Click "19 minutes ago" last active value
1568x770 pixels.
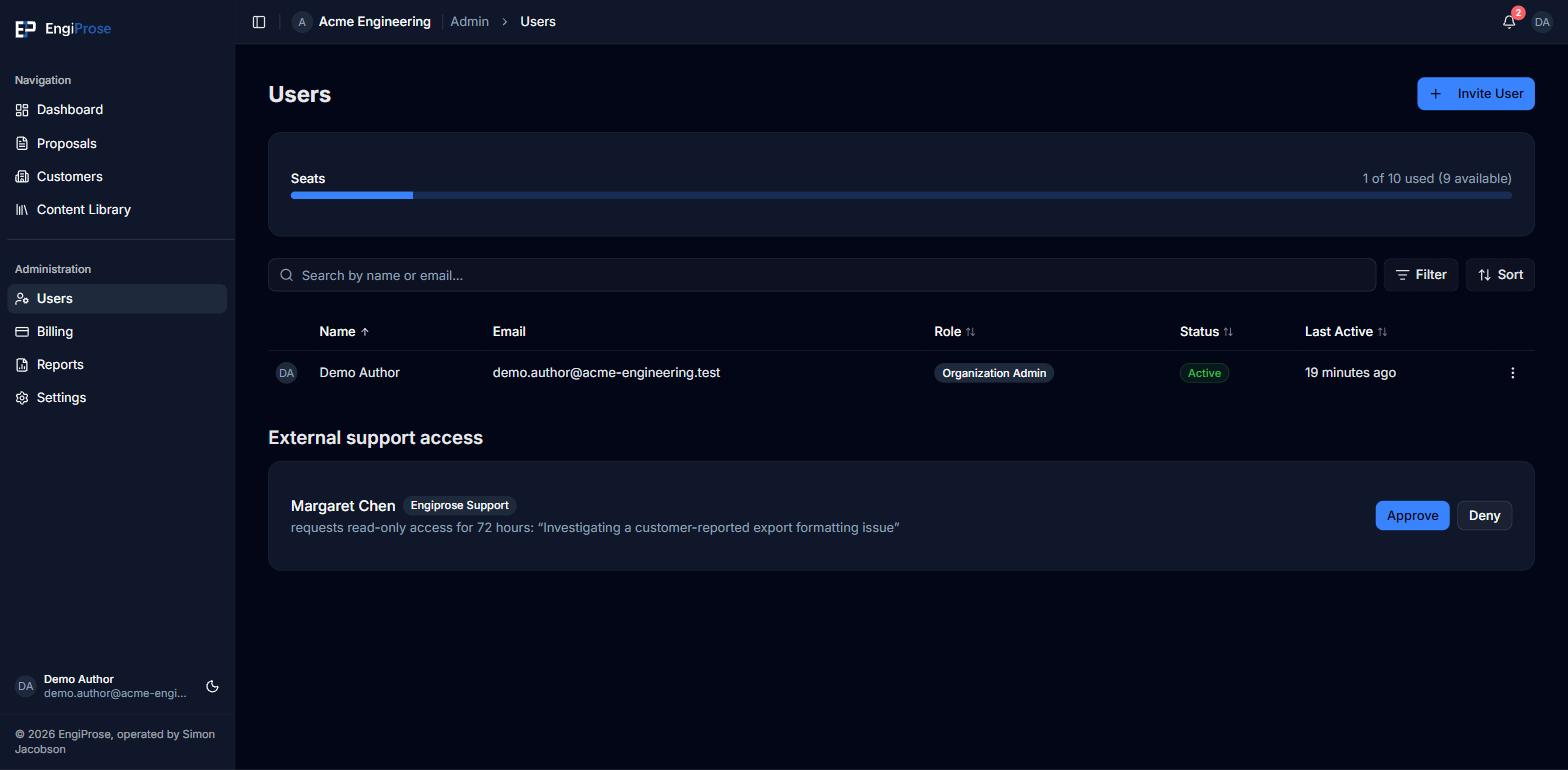tap(1350, 373)
